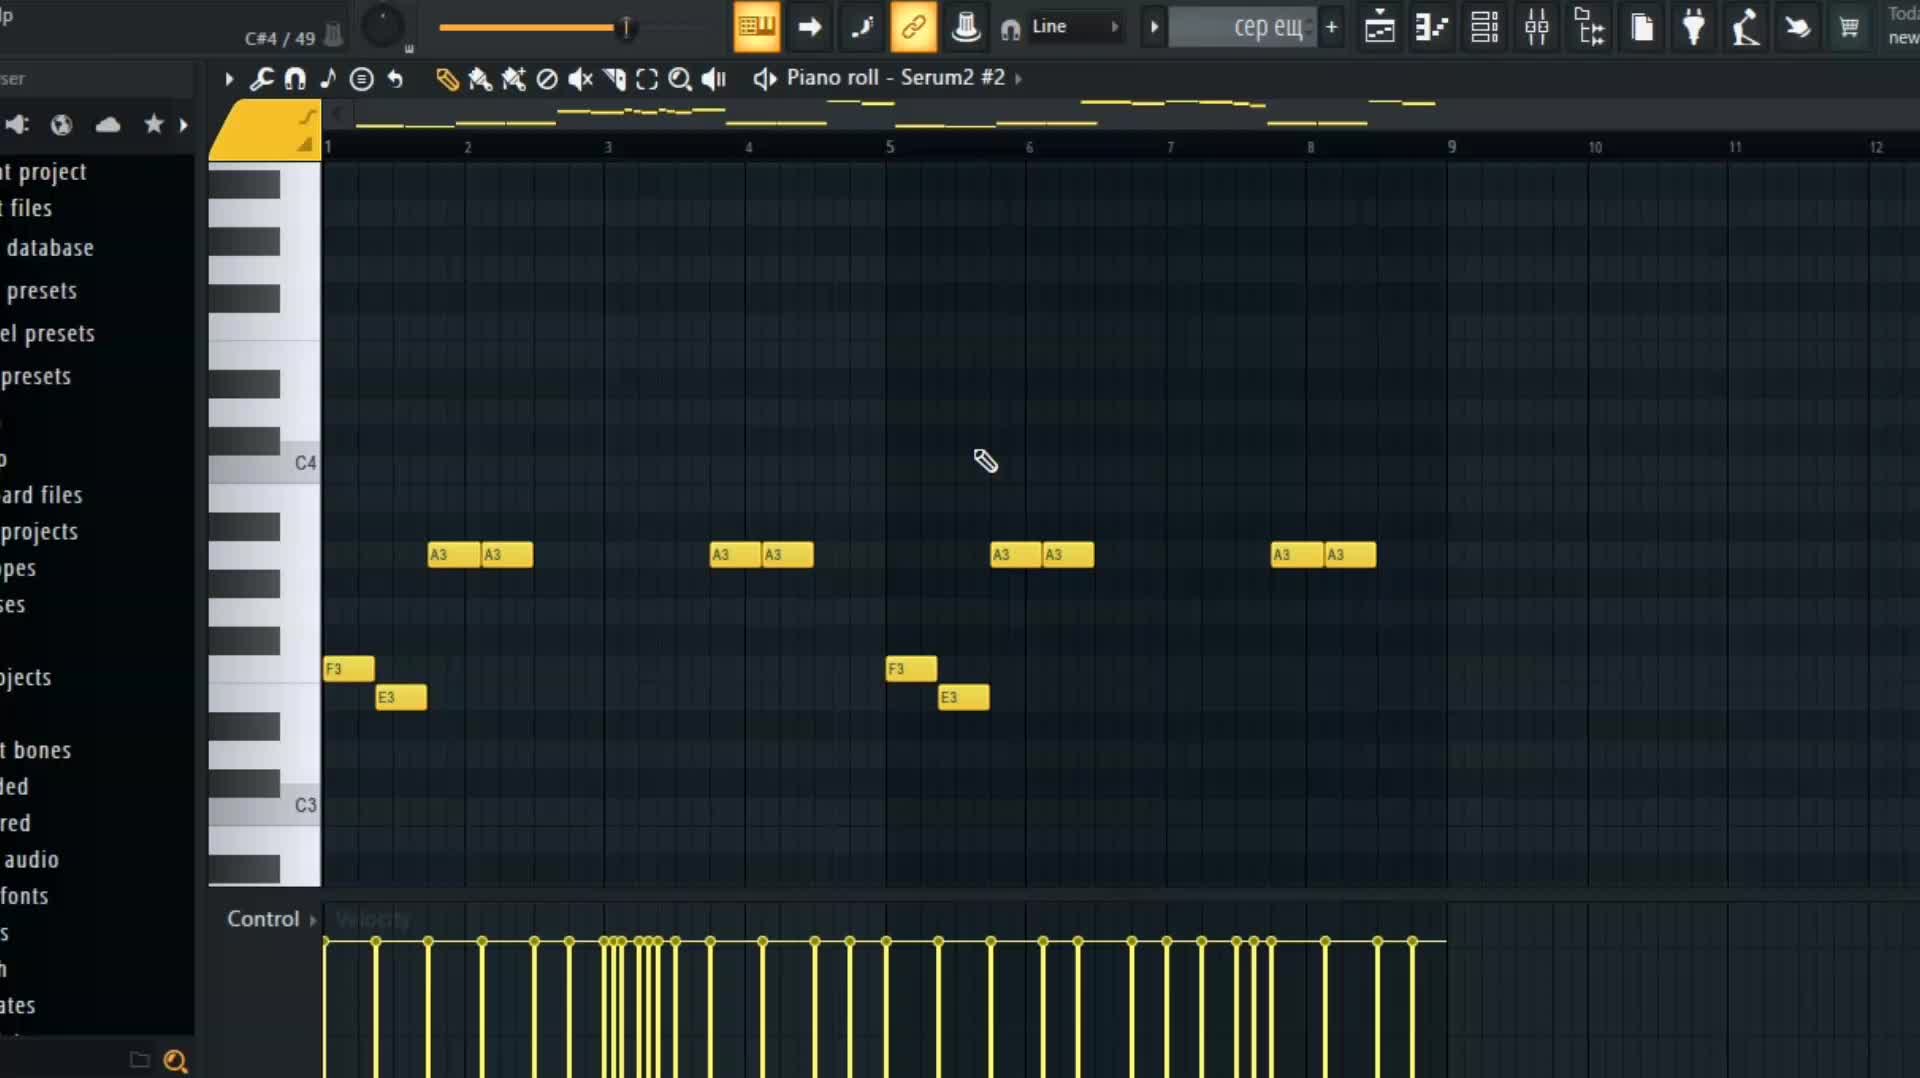The width and height of the screenshot is (1920, 1078).
Task: Open the browser online globe tab
Action: [62, 124]
